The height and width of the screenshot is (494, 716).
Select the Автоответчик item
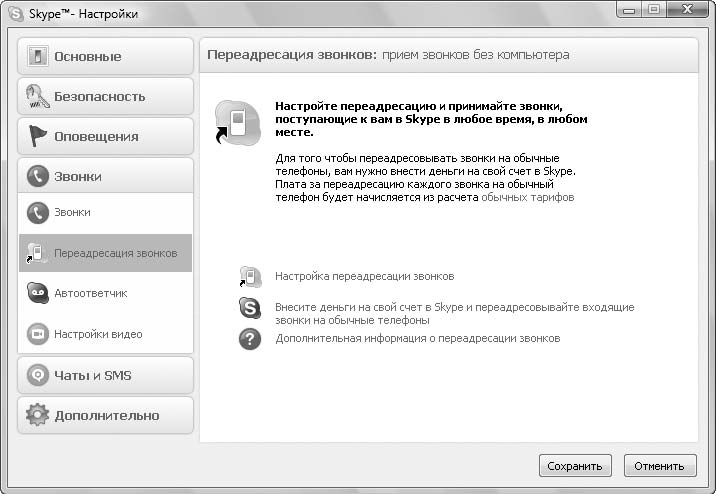click(105, 293)
